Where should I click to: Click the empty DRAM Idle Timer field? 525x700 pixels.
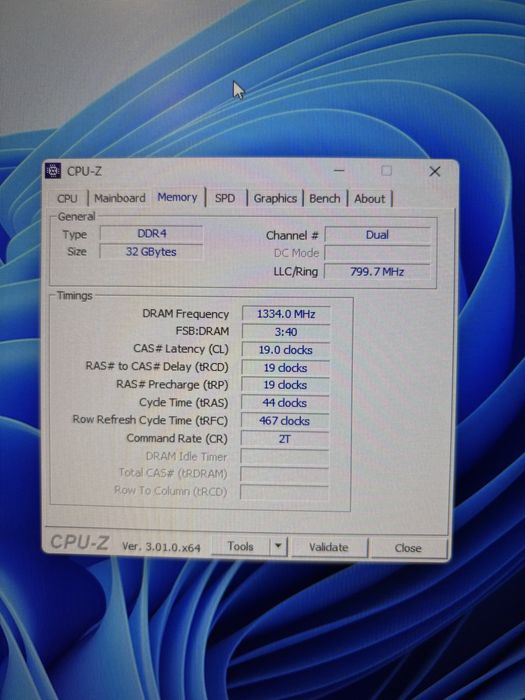point(284,457)
